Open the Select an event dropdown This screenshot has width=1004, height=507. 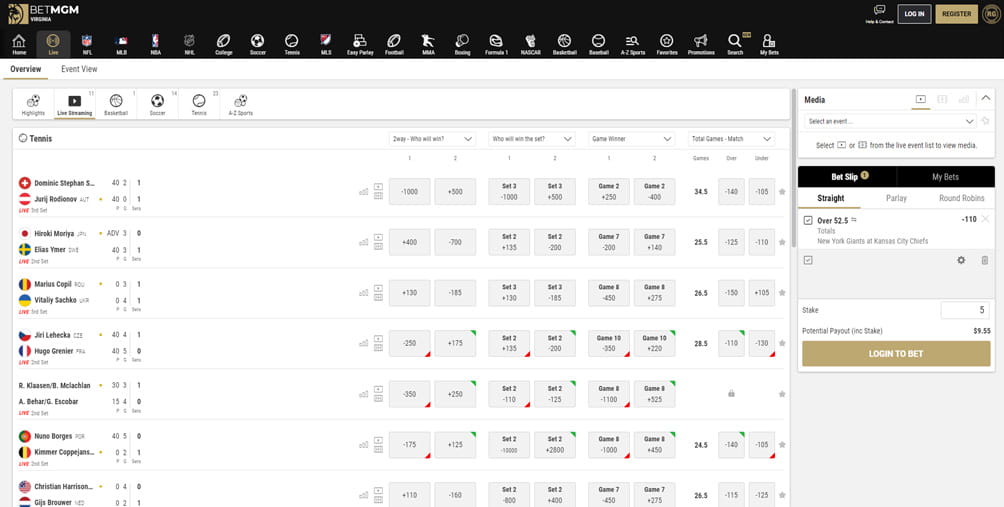(x=891, y=121)
